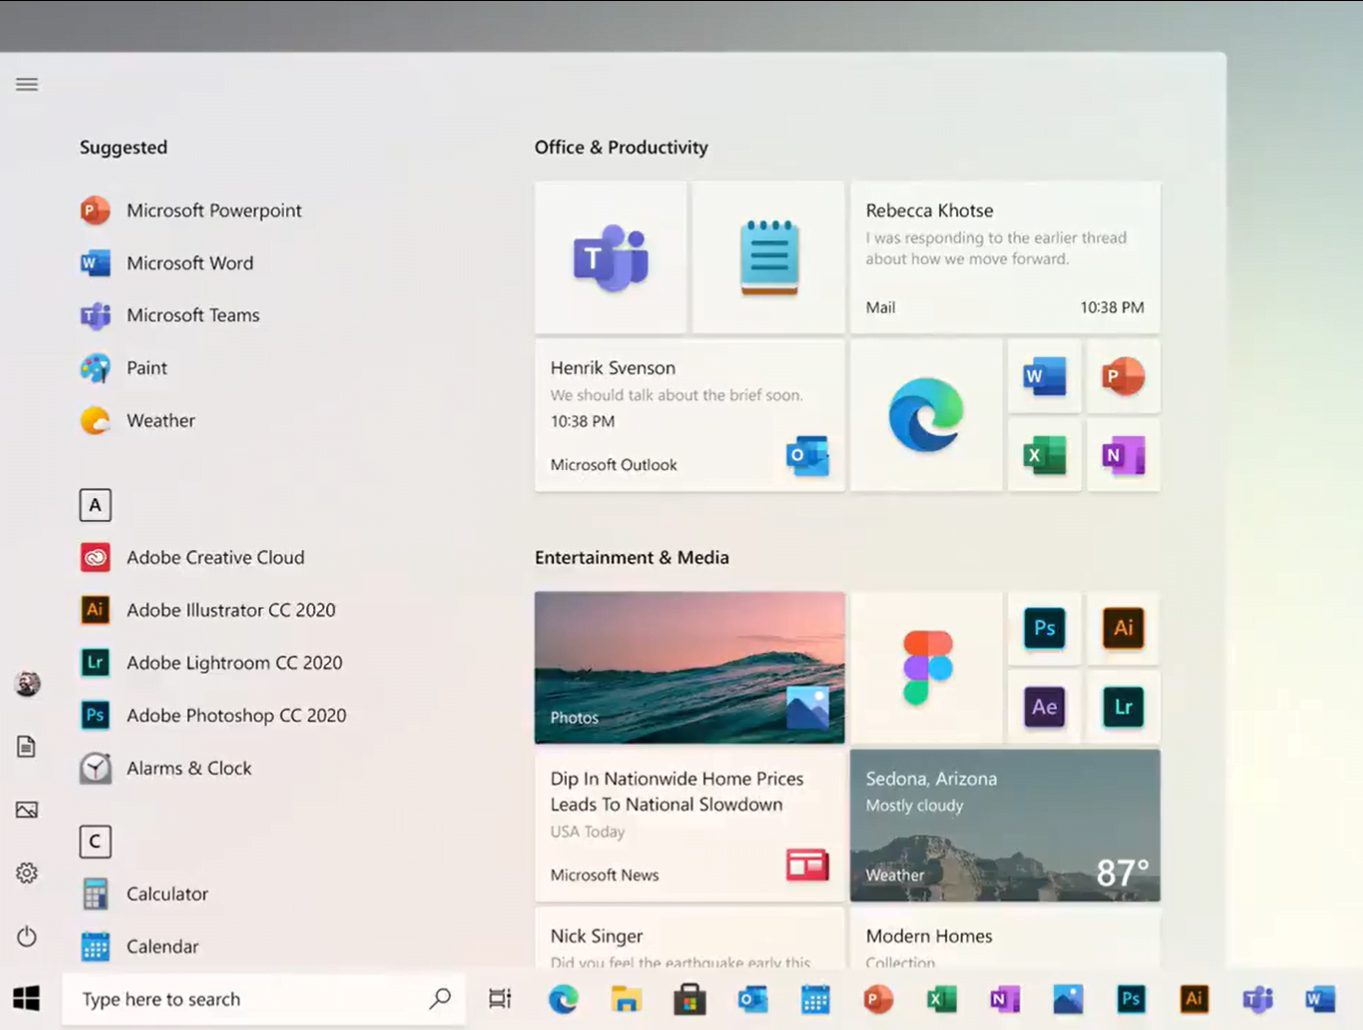Image resolution: width=1363 pixels, height=1030 pixels.
Task: Select Alarms & Clock in app list
Action: tap(188, 768)
